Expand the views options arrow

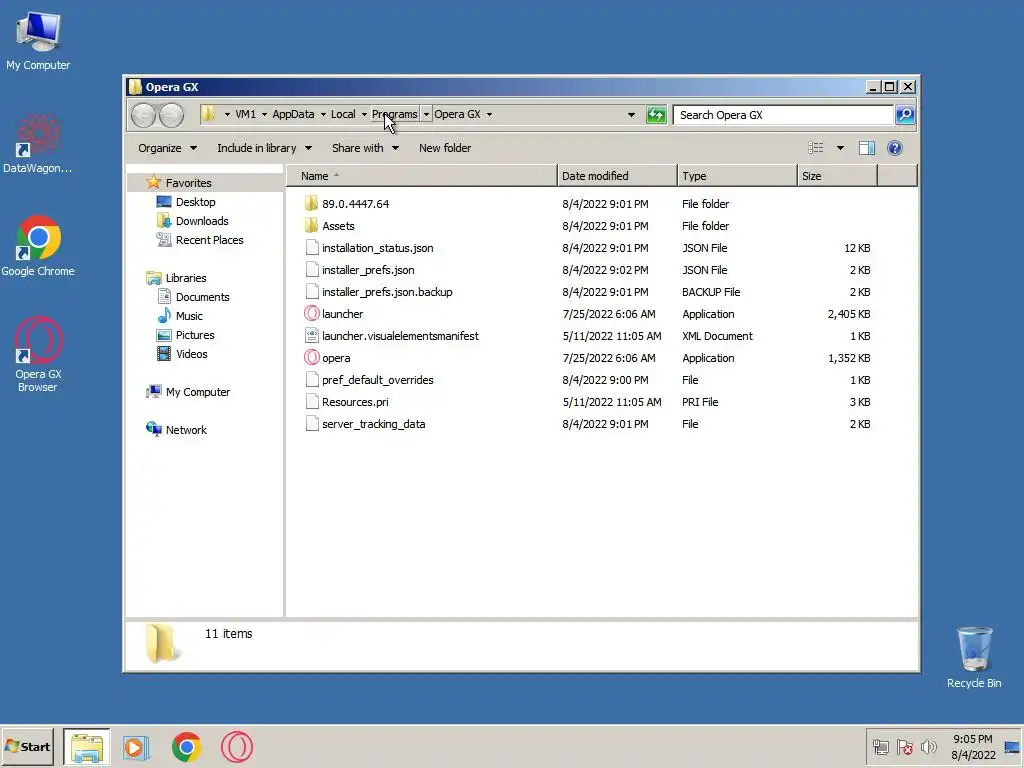pos(840,148)
